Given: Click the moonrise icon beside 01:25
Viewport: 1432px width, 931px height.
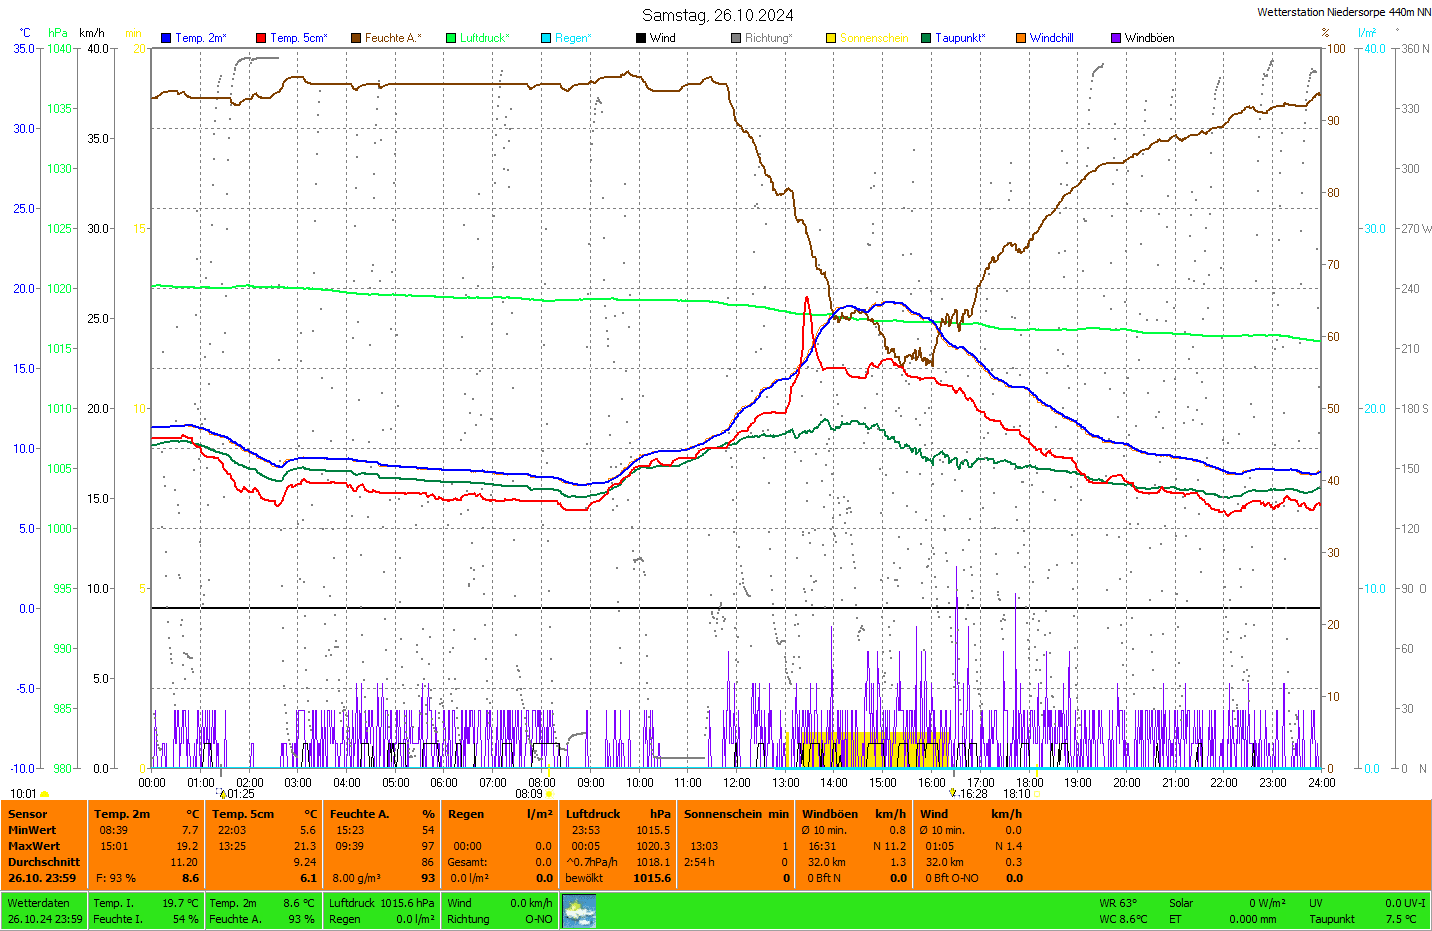Looking at the screenshot, I should 222,794.
